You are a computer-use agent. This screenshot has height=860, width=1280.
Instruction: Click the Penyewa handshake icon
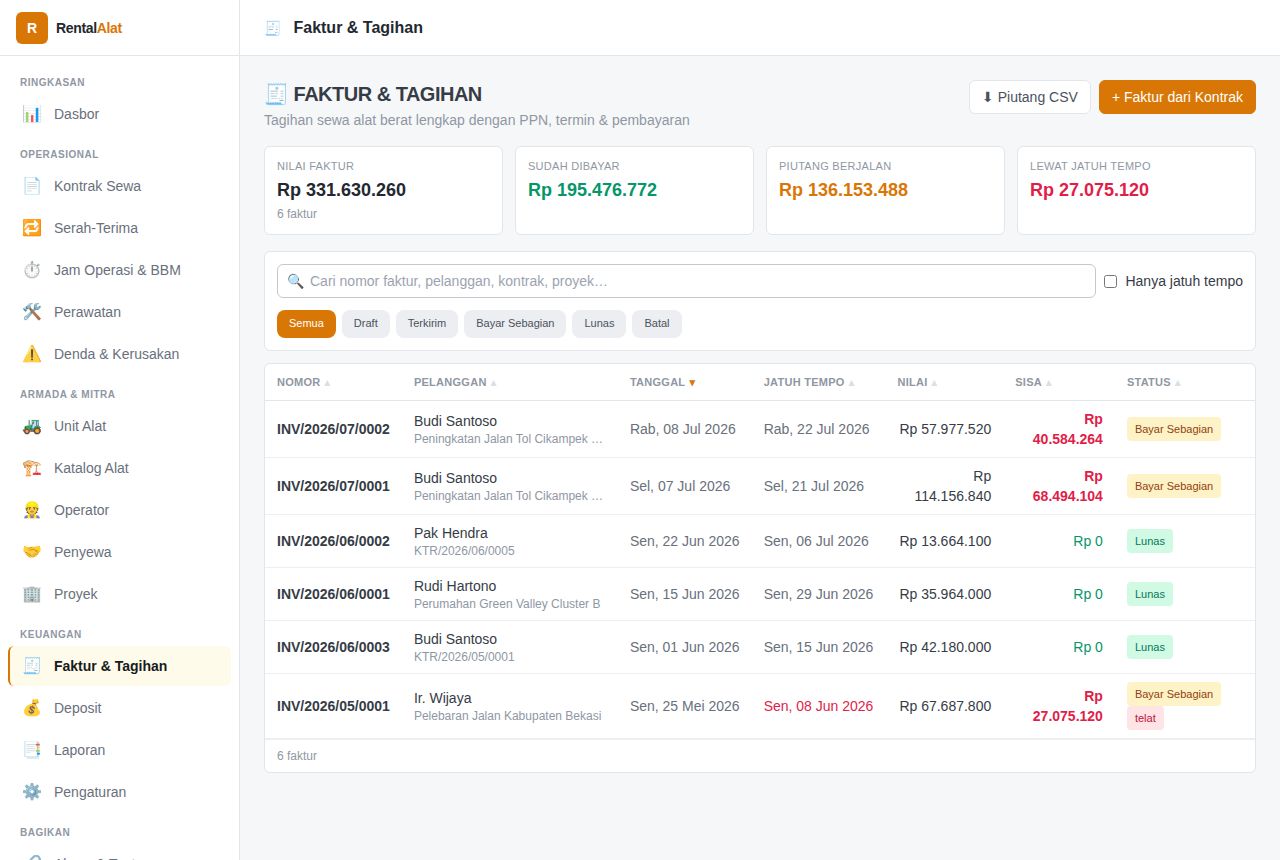click(x=32, y=552)
